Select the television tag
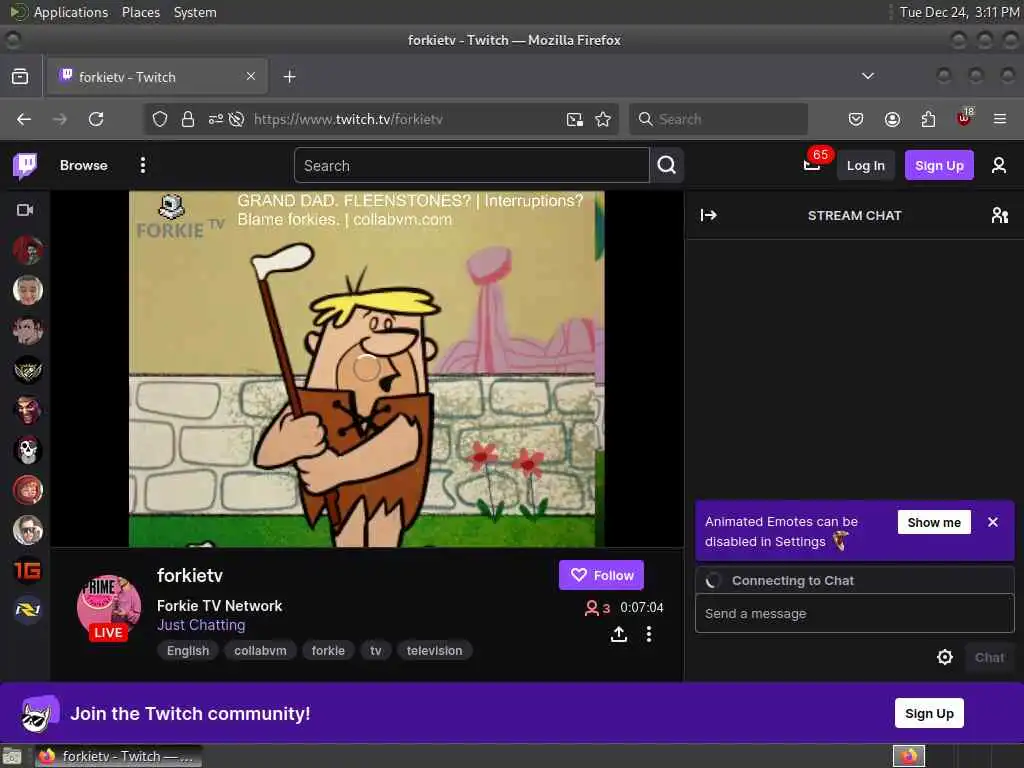Viewport: 1024px width, 768px height. [x=434, y=650]
